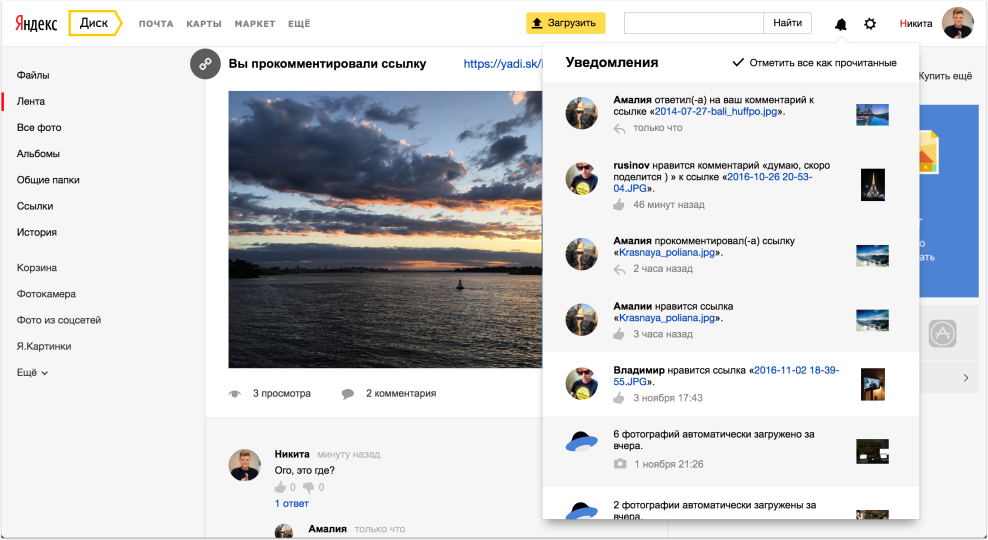988x540 pixels.
Task: Open Никита's profile avatar in header
Action: [957, 23]
